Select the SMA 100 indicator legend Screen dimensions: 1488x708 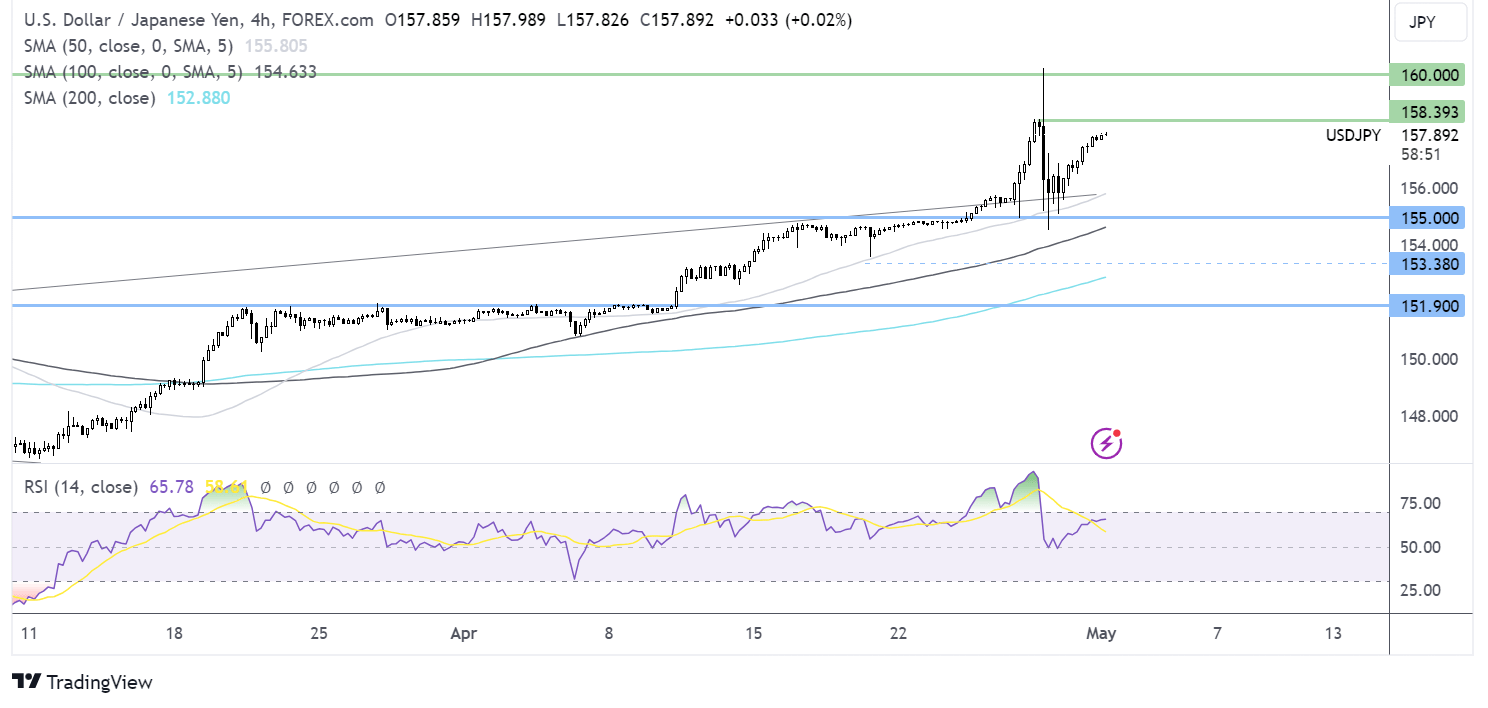[134, 72]
